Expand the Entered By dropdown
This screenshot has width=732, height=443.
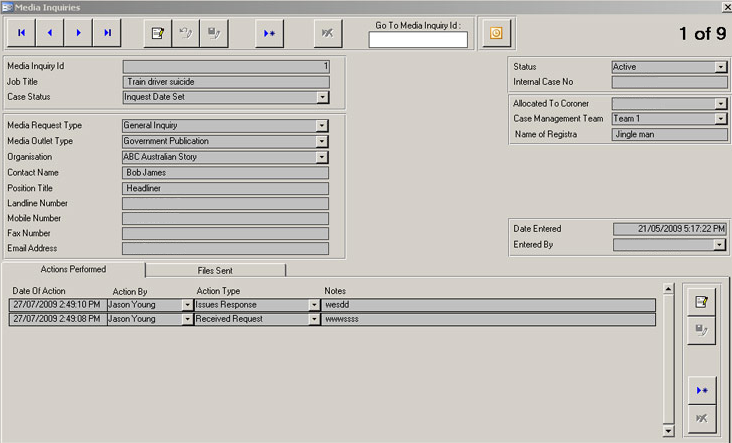click(719, 245)
